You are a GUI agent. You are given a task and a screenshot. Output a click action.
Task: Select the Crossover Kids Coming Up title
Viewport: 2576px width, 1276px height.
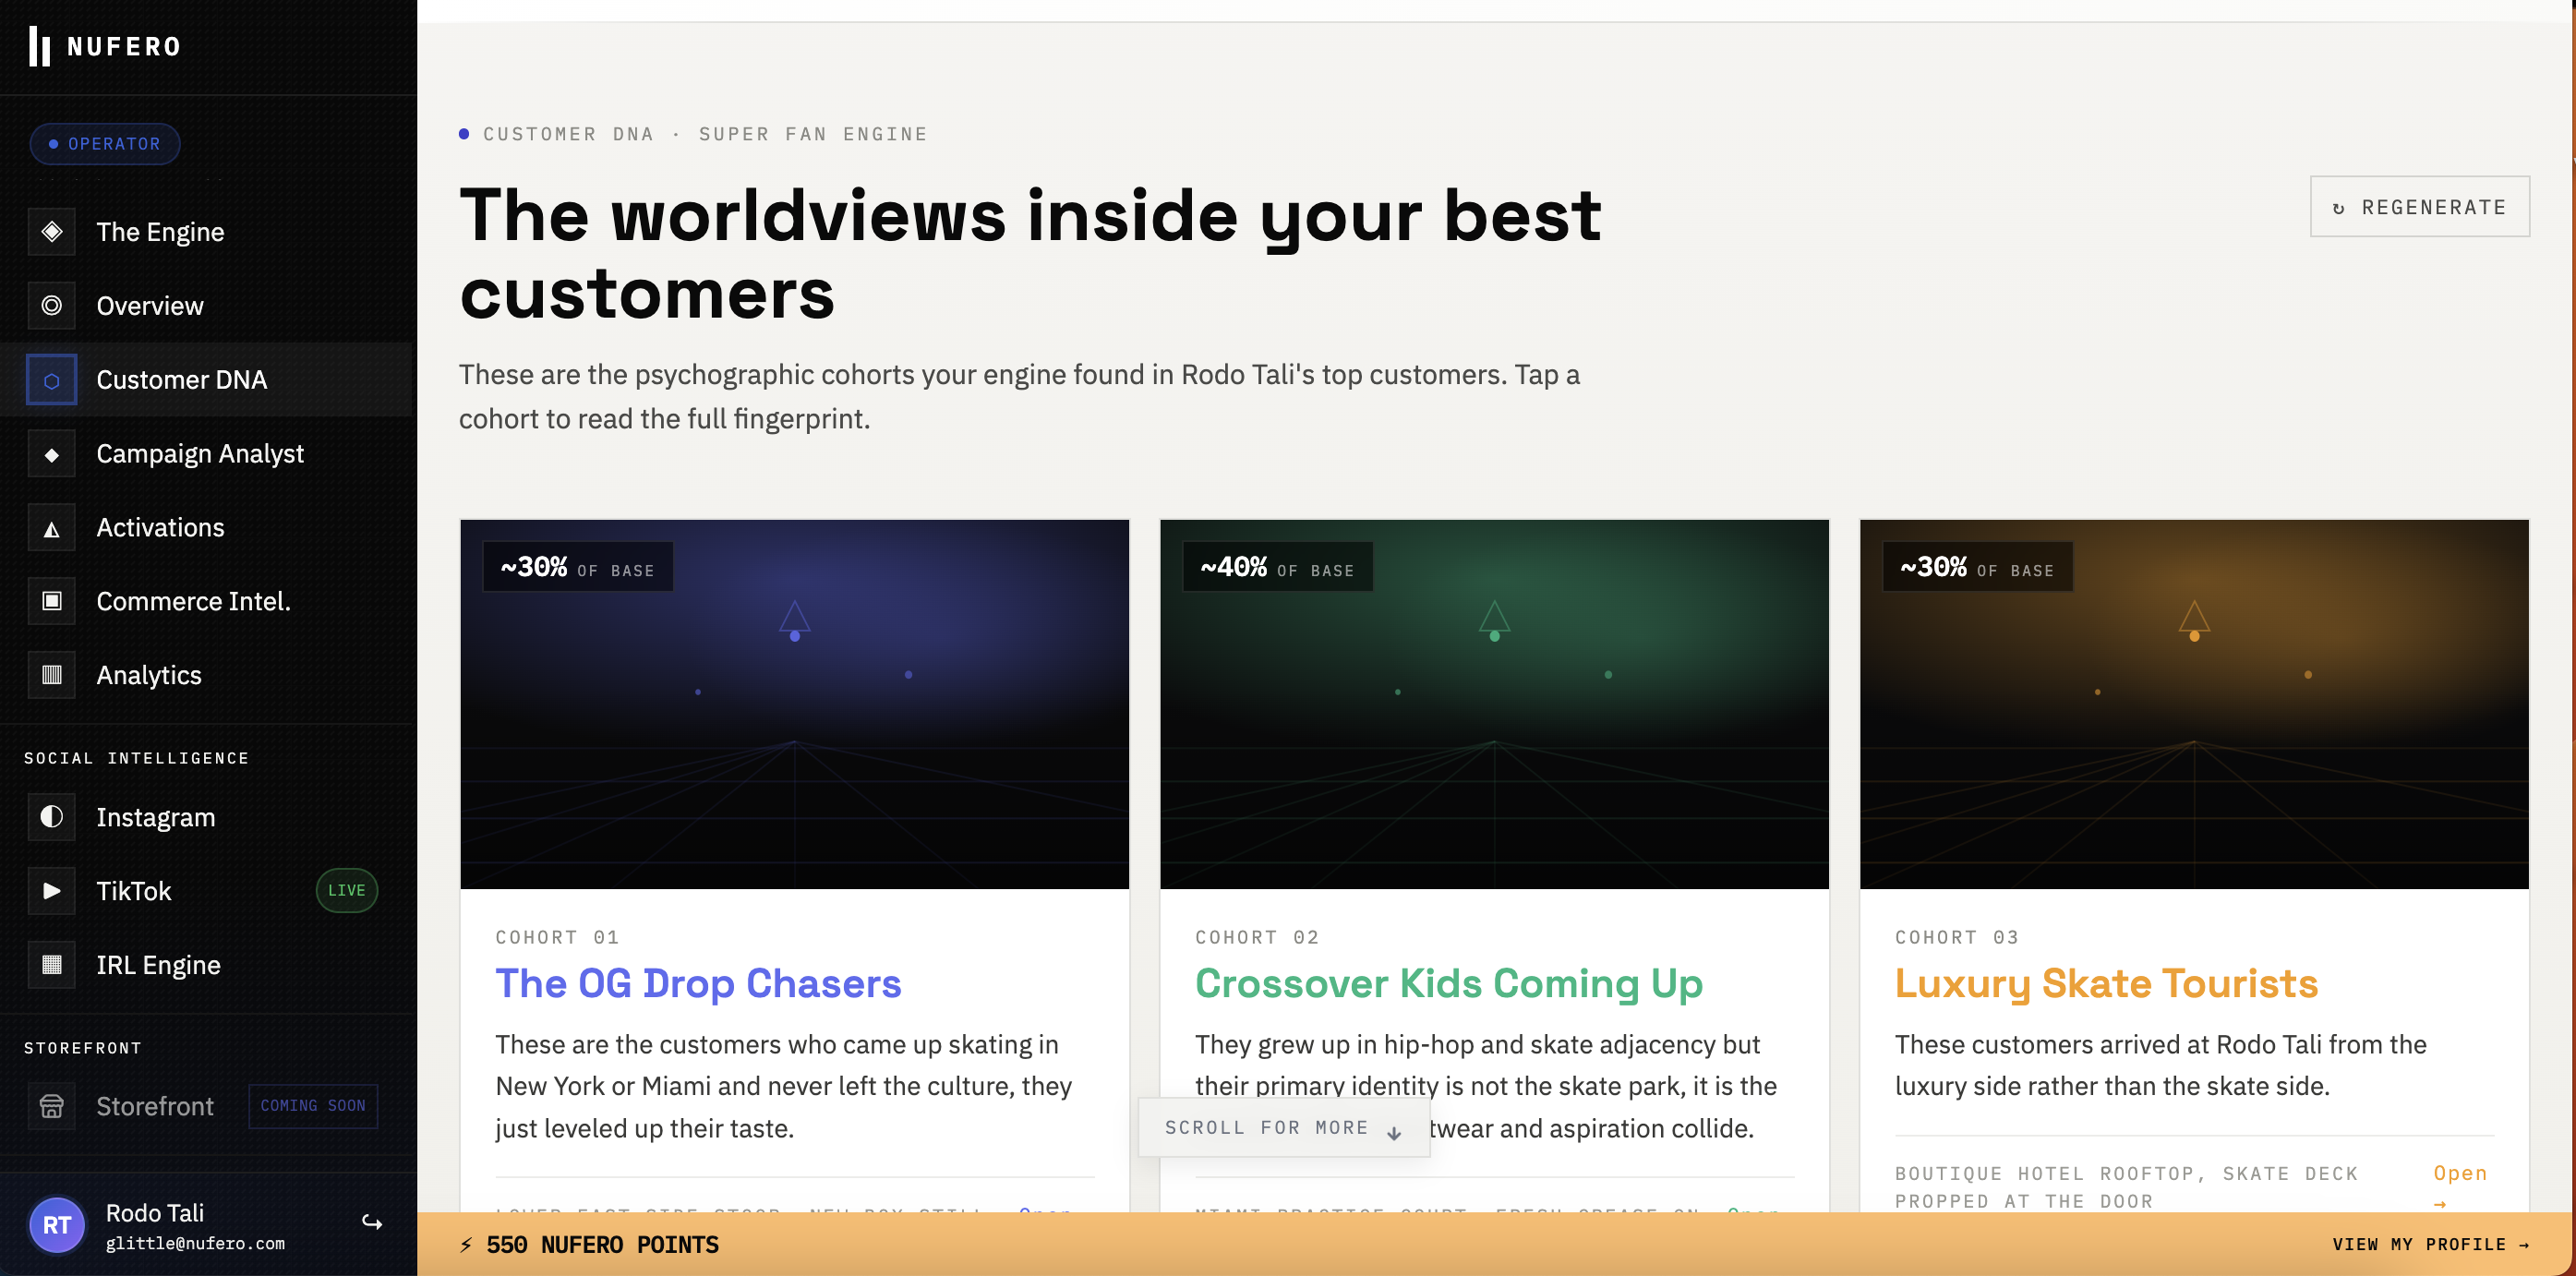(x=1449, y=983)
